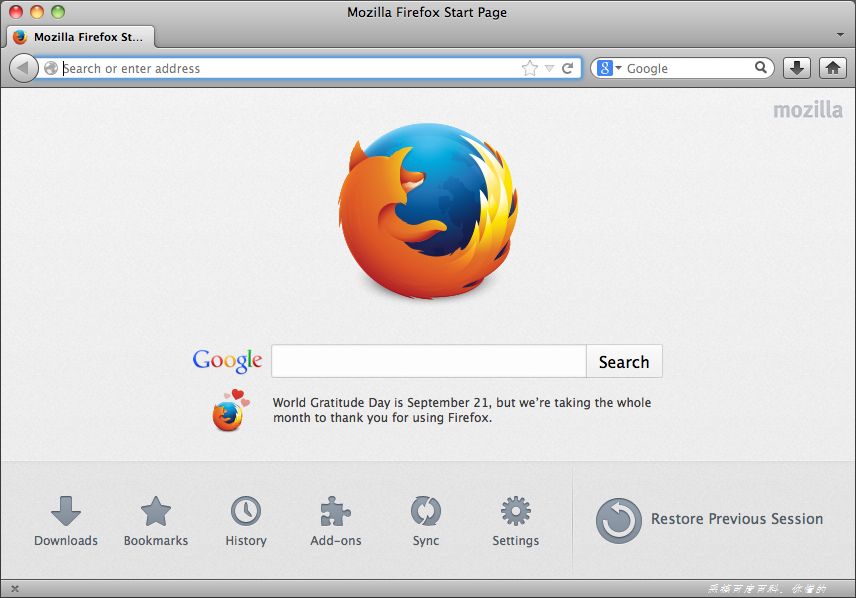Click the Search button beside Google box

pos(624,362)
